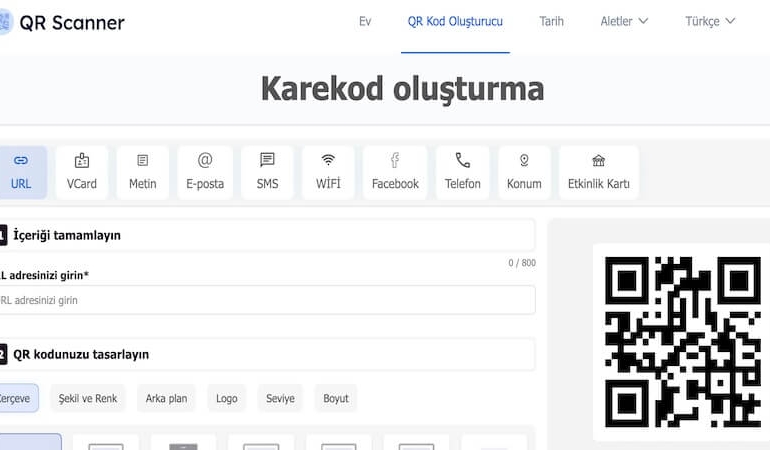Select the VCard contact icon
The height and width of the screenshot is (450, 770).
(82, 160)
